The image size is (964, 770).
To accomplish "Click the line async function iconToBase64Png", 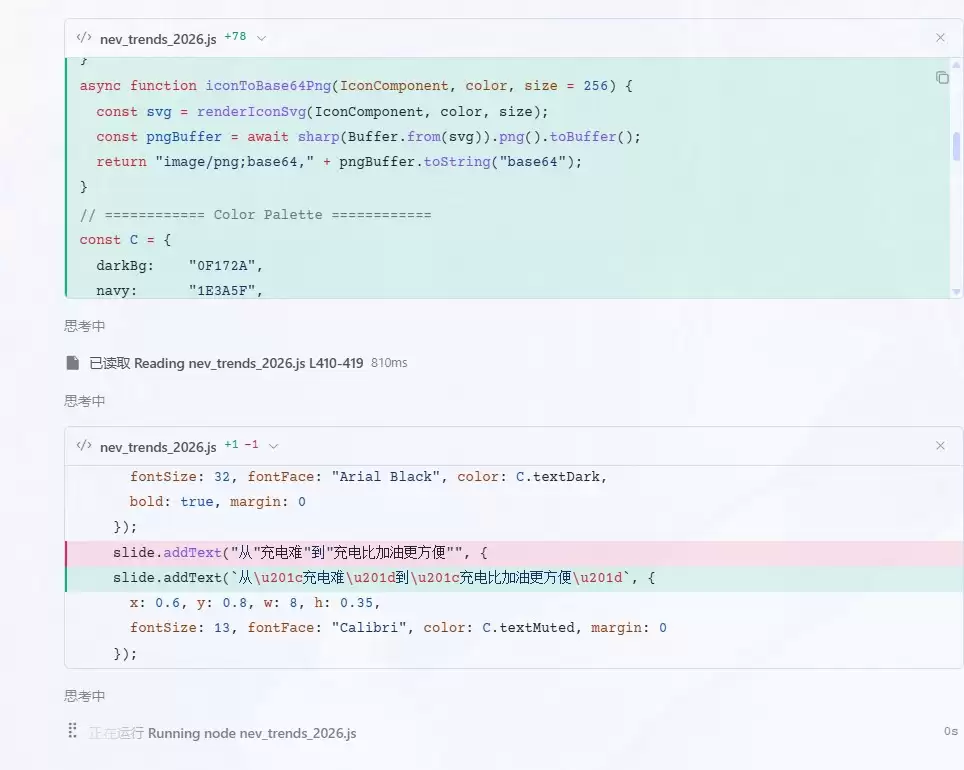I will tap(356, 86).
